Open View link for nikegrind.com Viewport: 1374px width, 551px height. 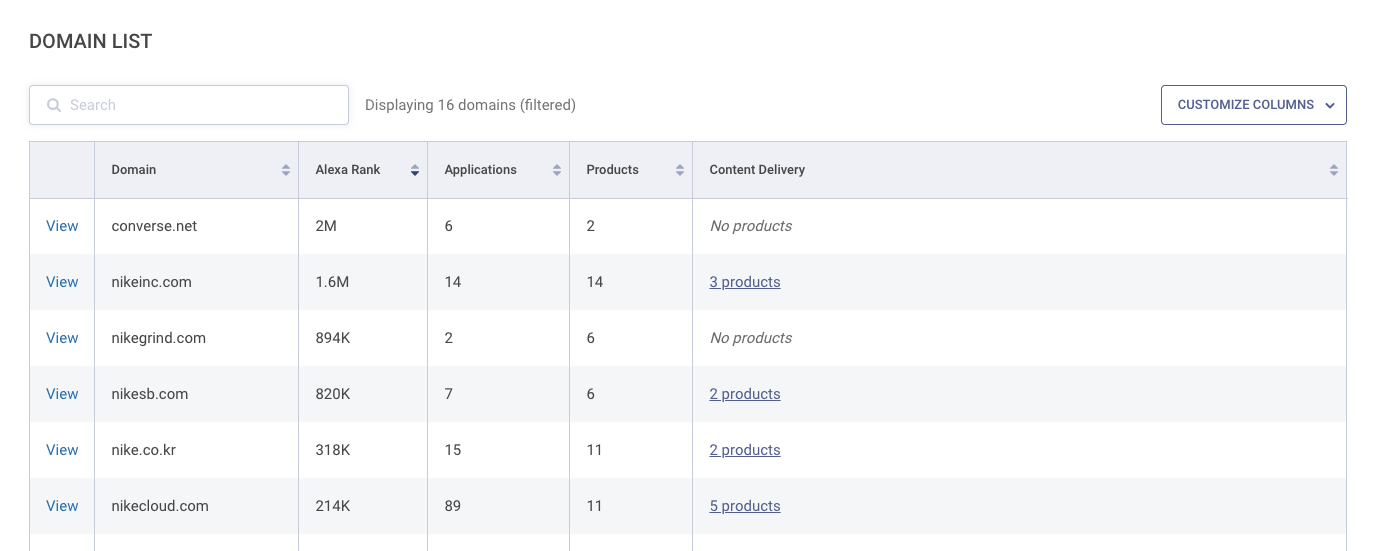[62, 338]
